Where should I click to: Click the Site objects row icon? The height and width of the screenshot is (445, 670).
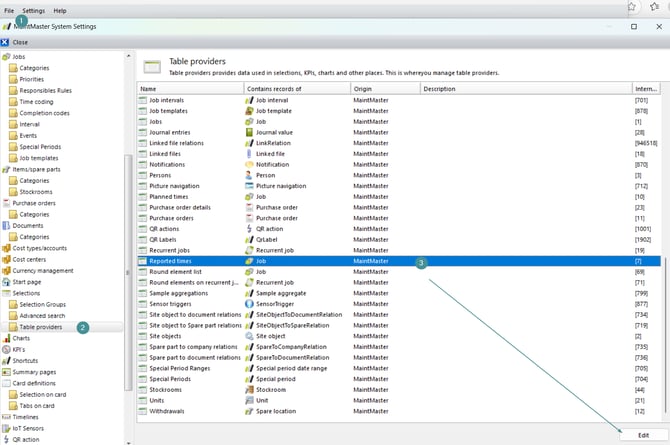click(143, 336)
